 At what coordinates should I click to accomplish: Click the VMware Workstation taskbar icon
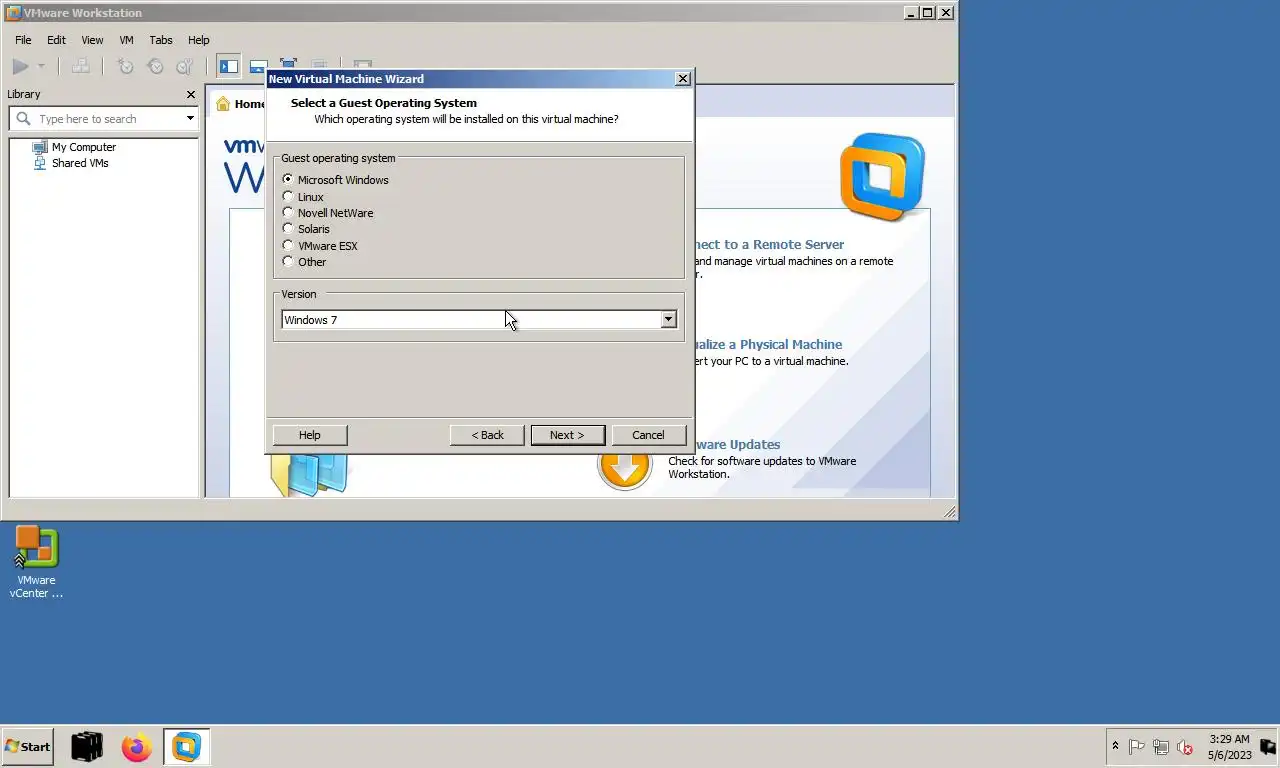(x=187, y=746)
